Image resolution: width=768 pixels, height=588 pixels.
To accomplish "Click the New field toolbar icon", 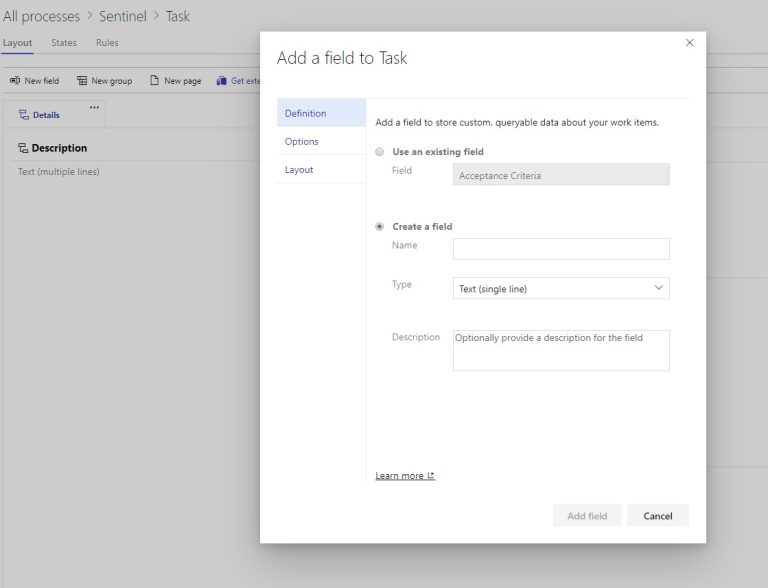I will [x=16, y=81].
